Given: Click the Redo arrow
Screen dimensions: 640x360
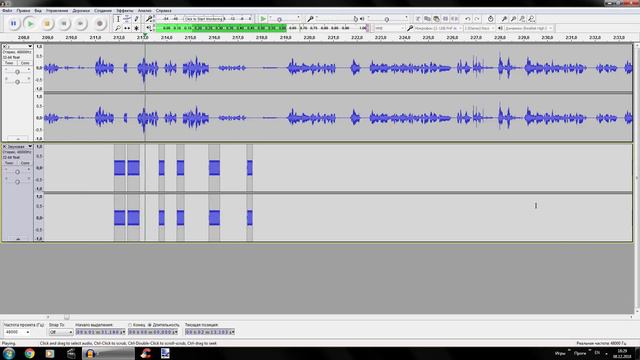Looking at the screenshot, I should [x=477, y=19].
